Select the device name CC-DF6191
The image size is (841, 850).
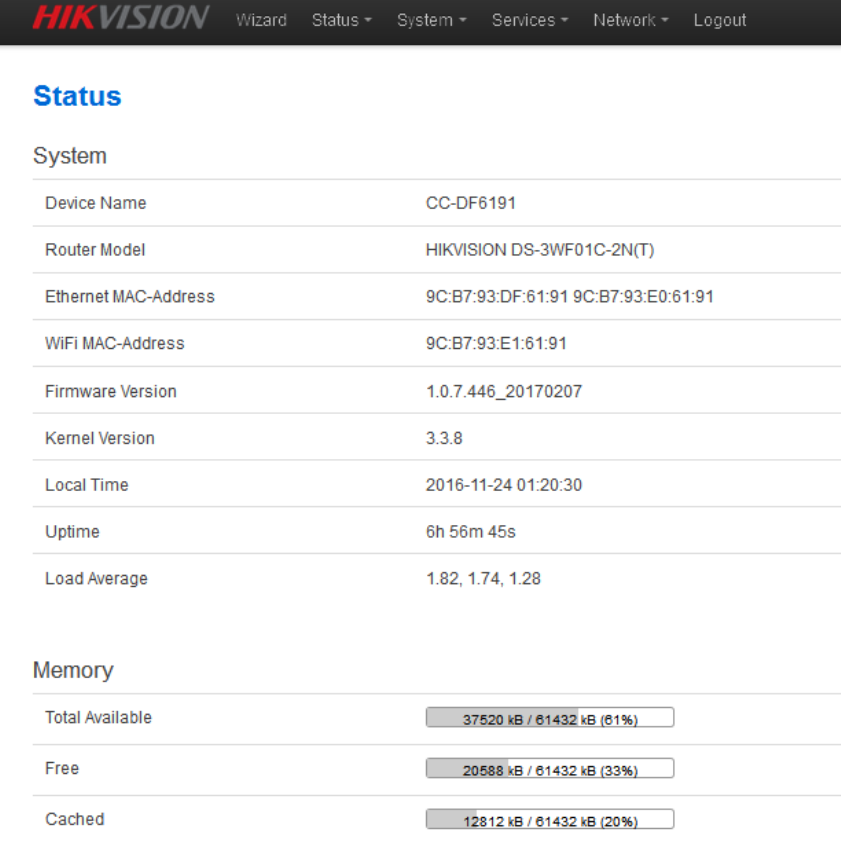(470, 203)
